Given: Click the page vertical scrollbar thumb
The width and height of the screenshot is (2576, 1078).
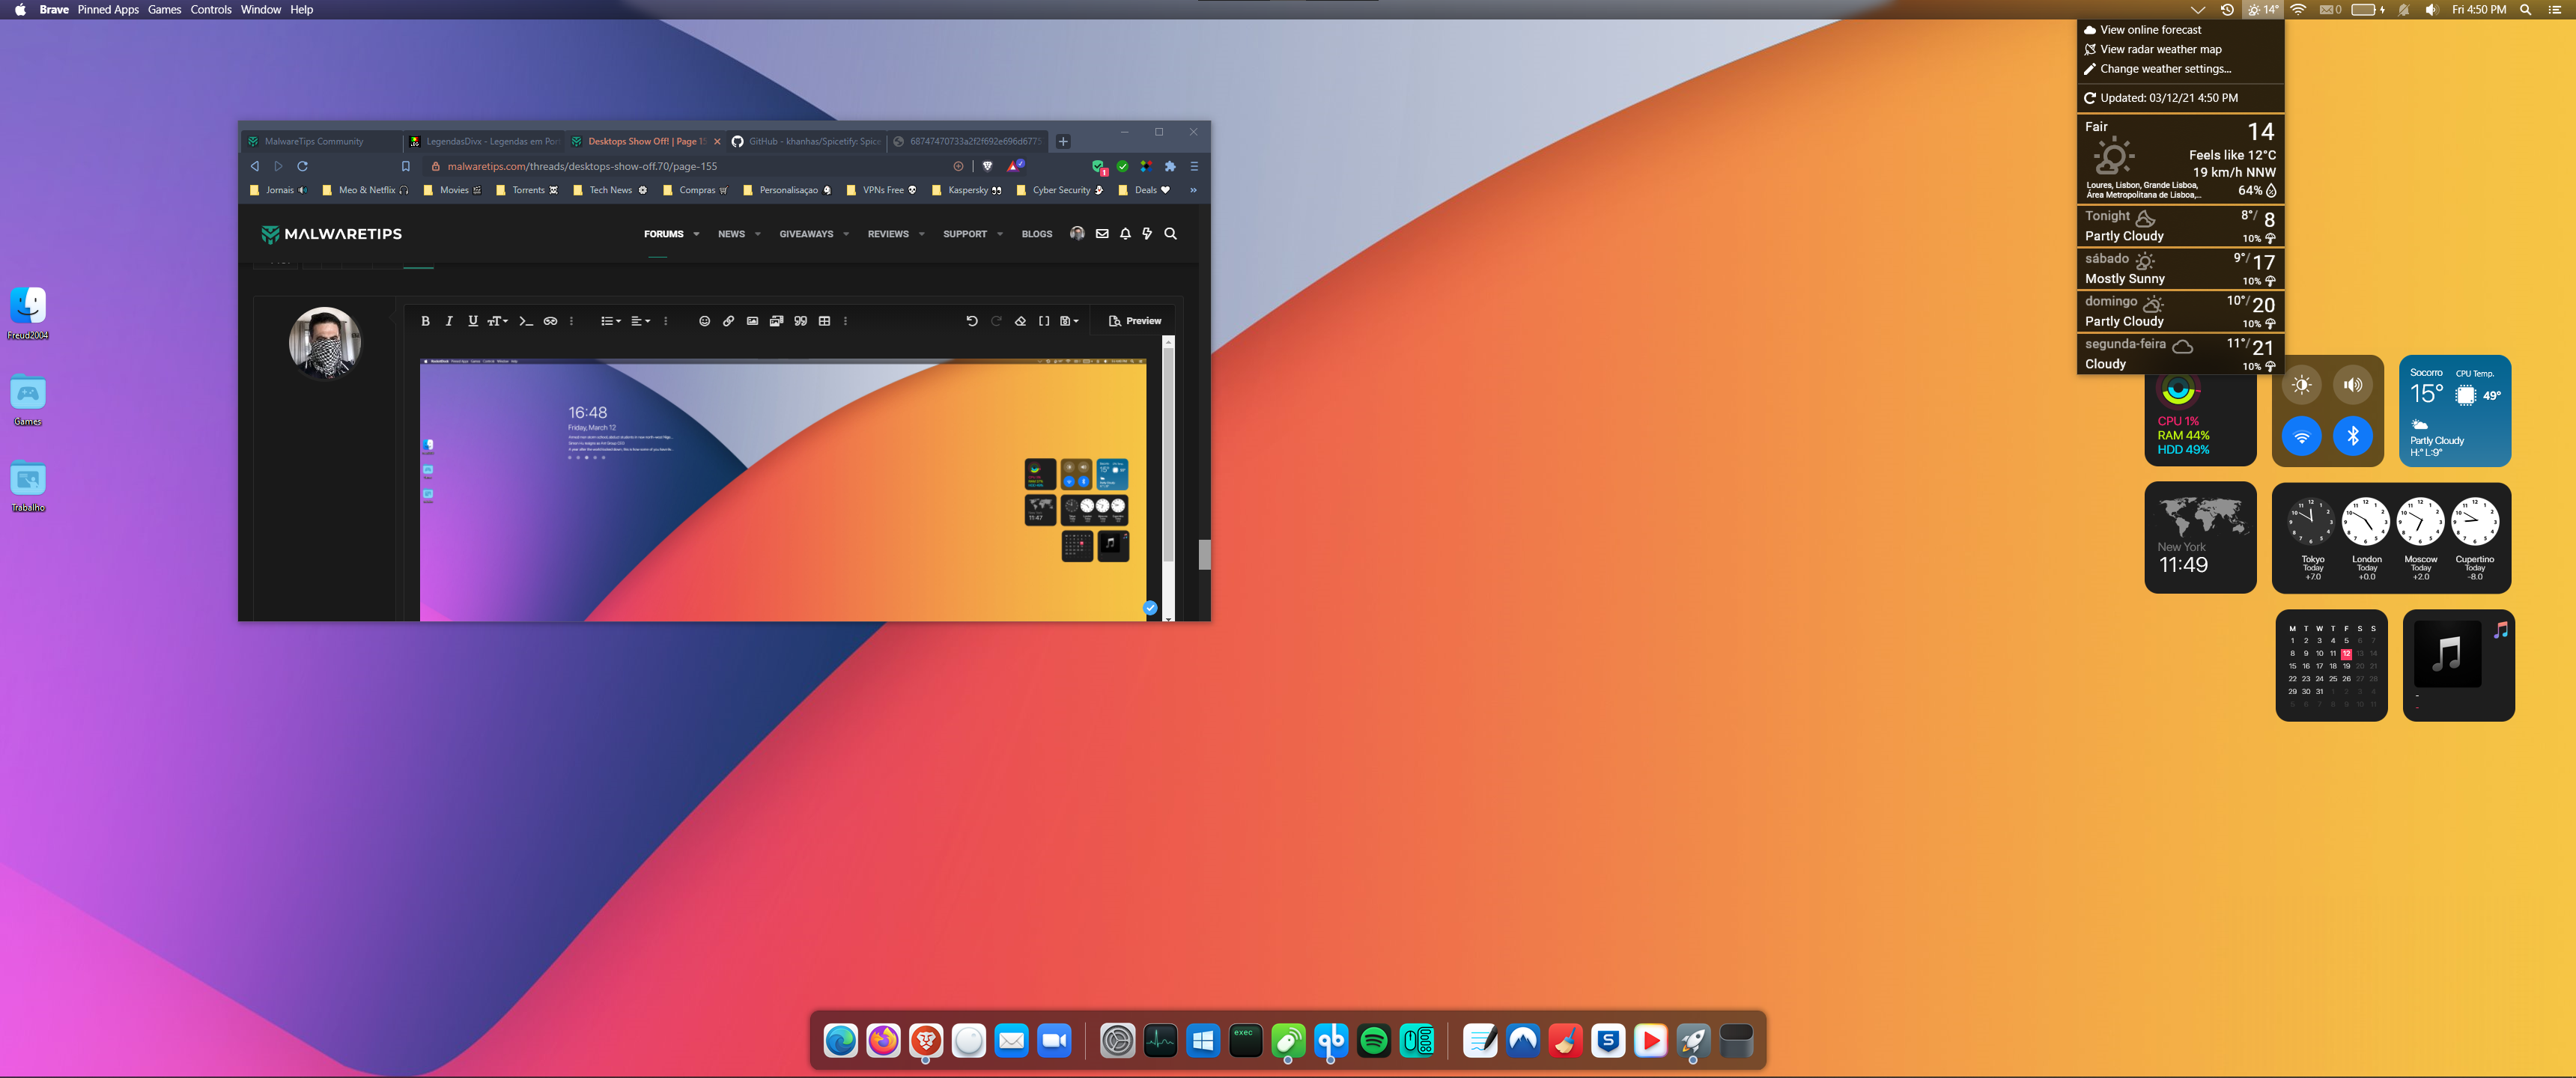Looking at the screenshot, I should [x=1204, y=554].
